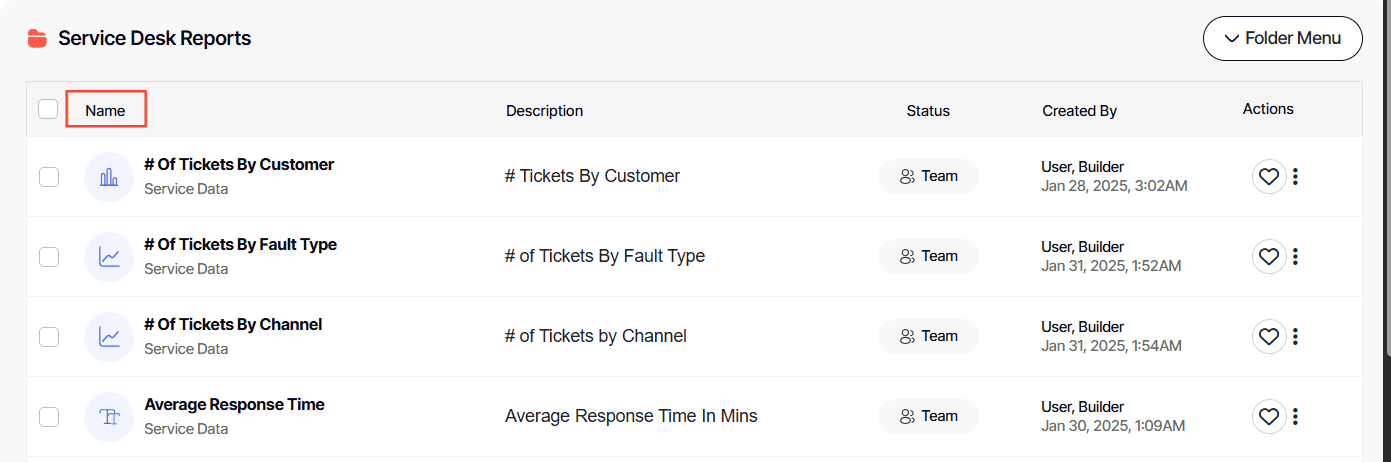Select the Average Response Time row checkbox

coord(49,417)
